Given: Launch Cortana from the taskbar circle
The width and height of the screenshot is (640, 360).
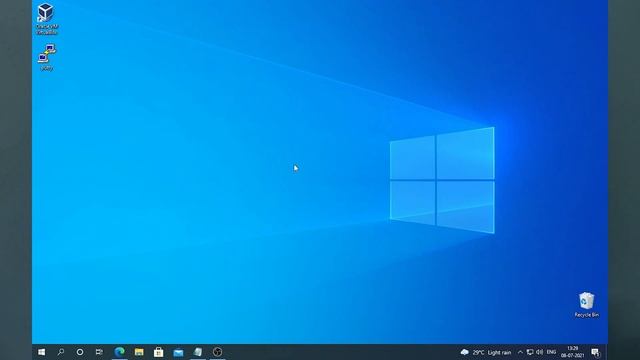Looking at the screenshot, I should pos(80,352).
